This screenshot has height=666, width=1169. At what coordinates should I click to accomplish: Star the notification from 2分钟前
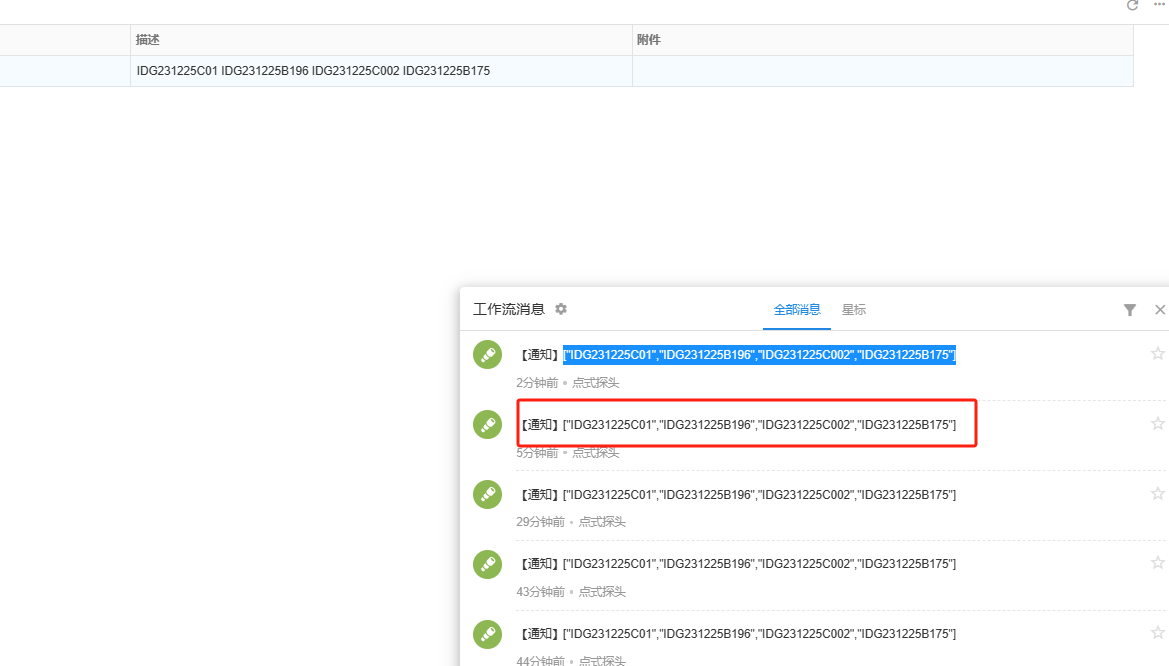[x=1157, y=354]
